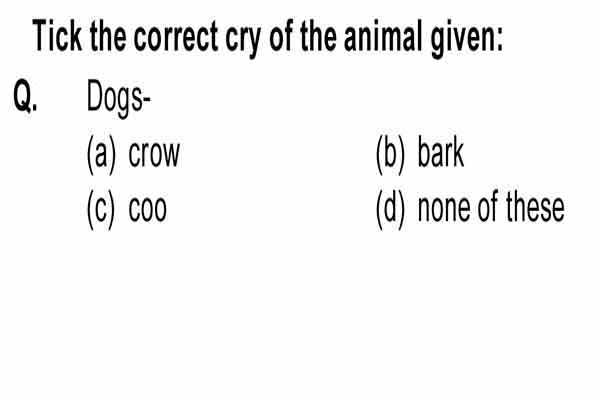Click "the" right before "animal"
Screen dimensions: 600x400
[x=318, y=36]
